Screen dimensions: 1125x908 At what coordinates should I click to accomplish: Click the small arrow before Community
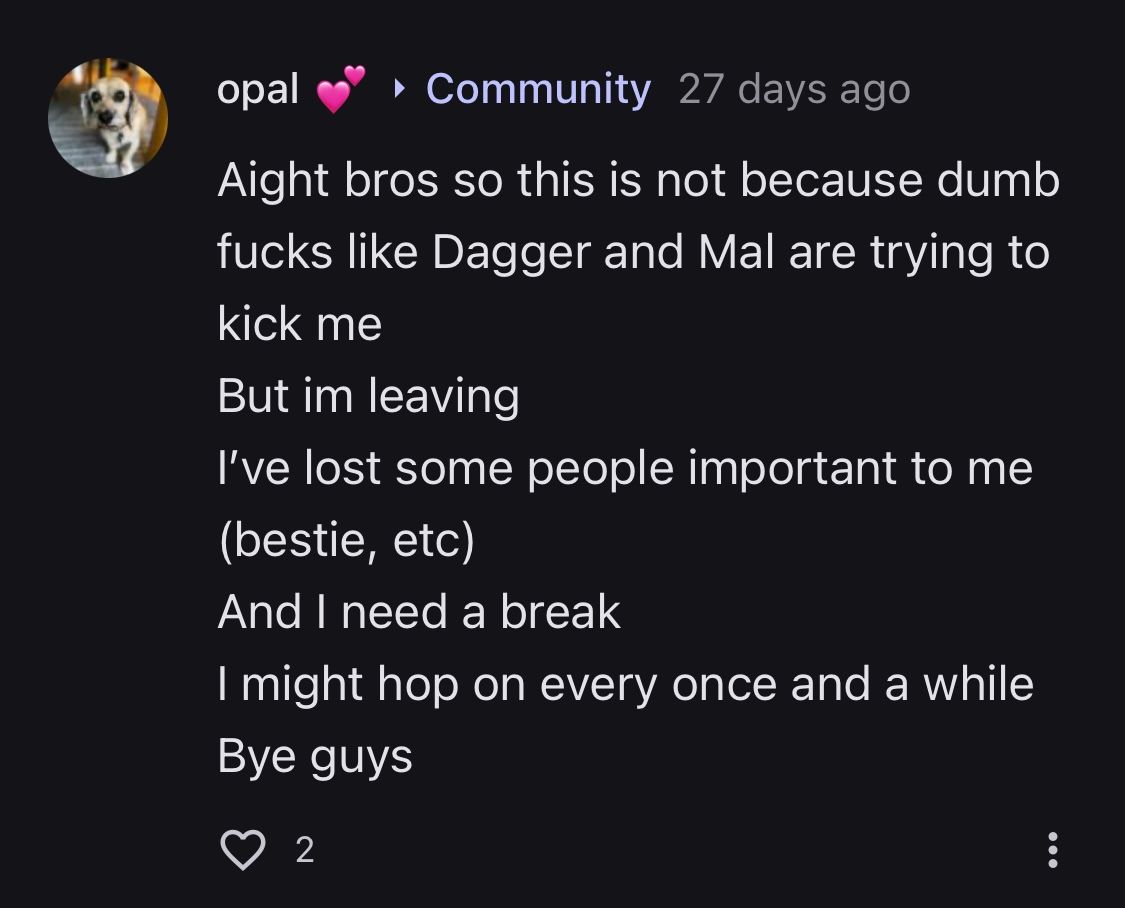pos(400,89)
